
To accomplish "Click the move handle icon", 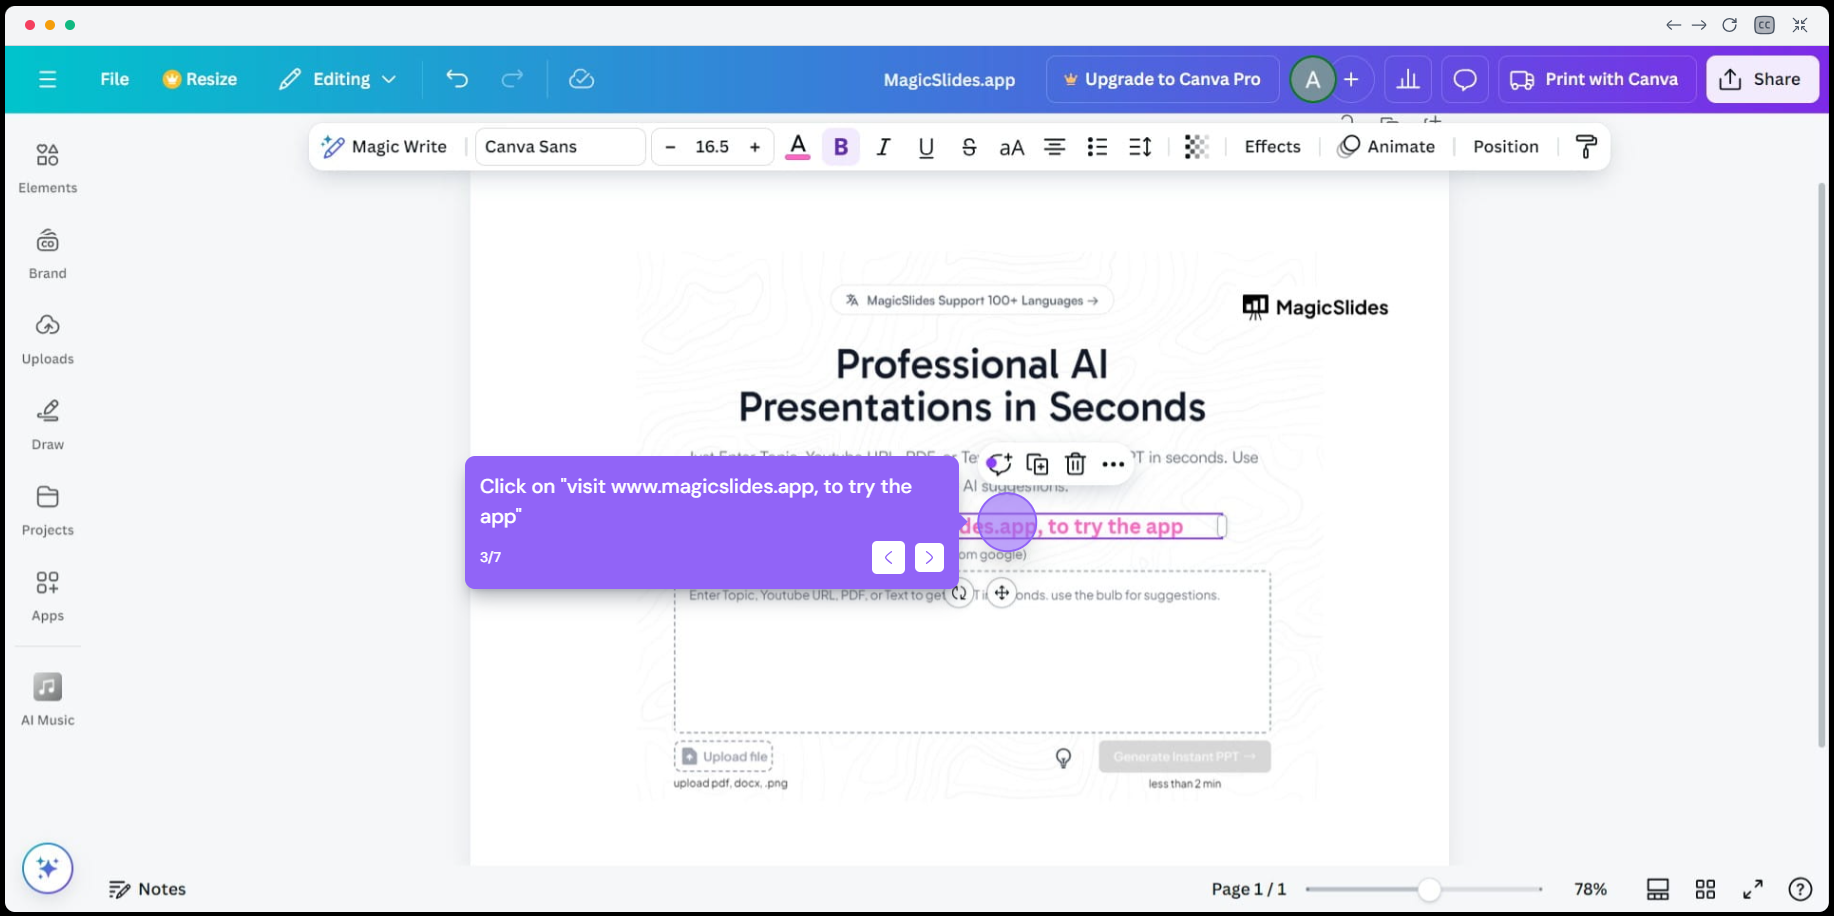I will coord(1002,593).
